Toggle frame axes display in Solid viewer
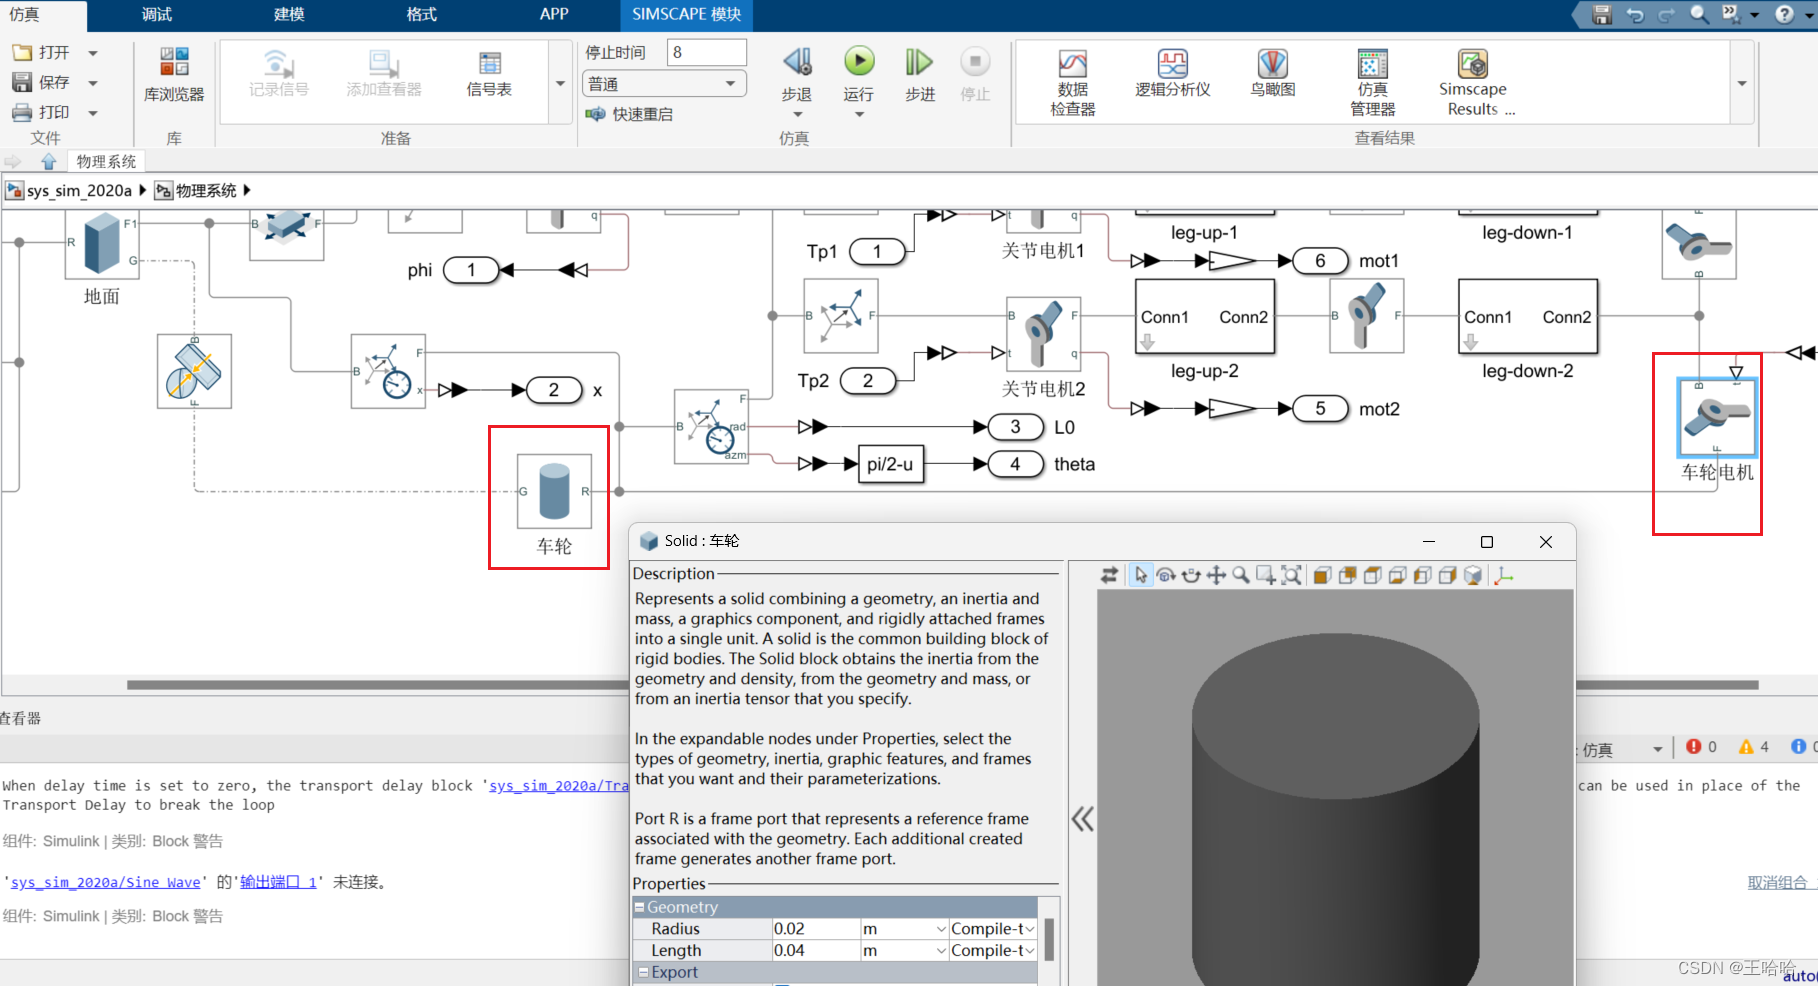Screen dimensions: 1818x986 click(x=1504, y=575)
